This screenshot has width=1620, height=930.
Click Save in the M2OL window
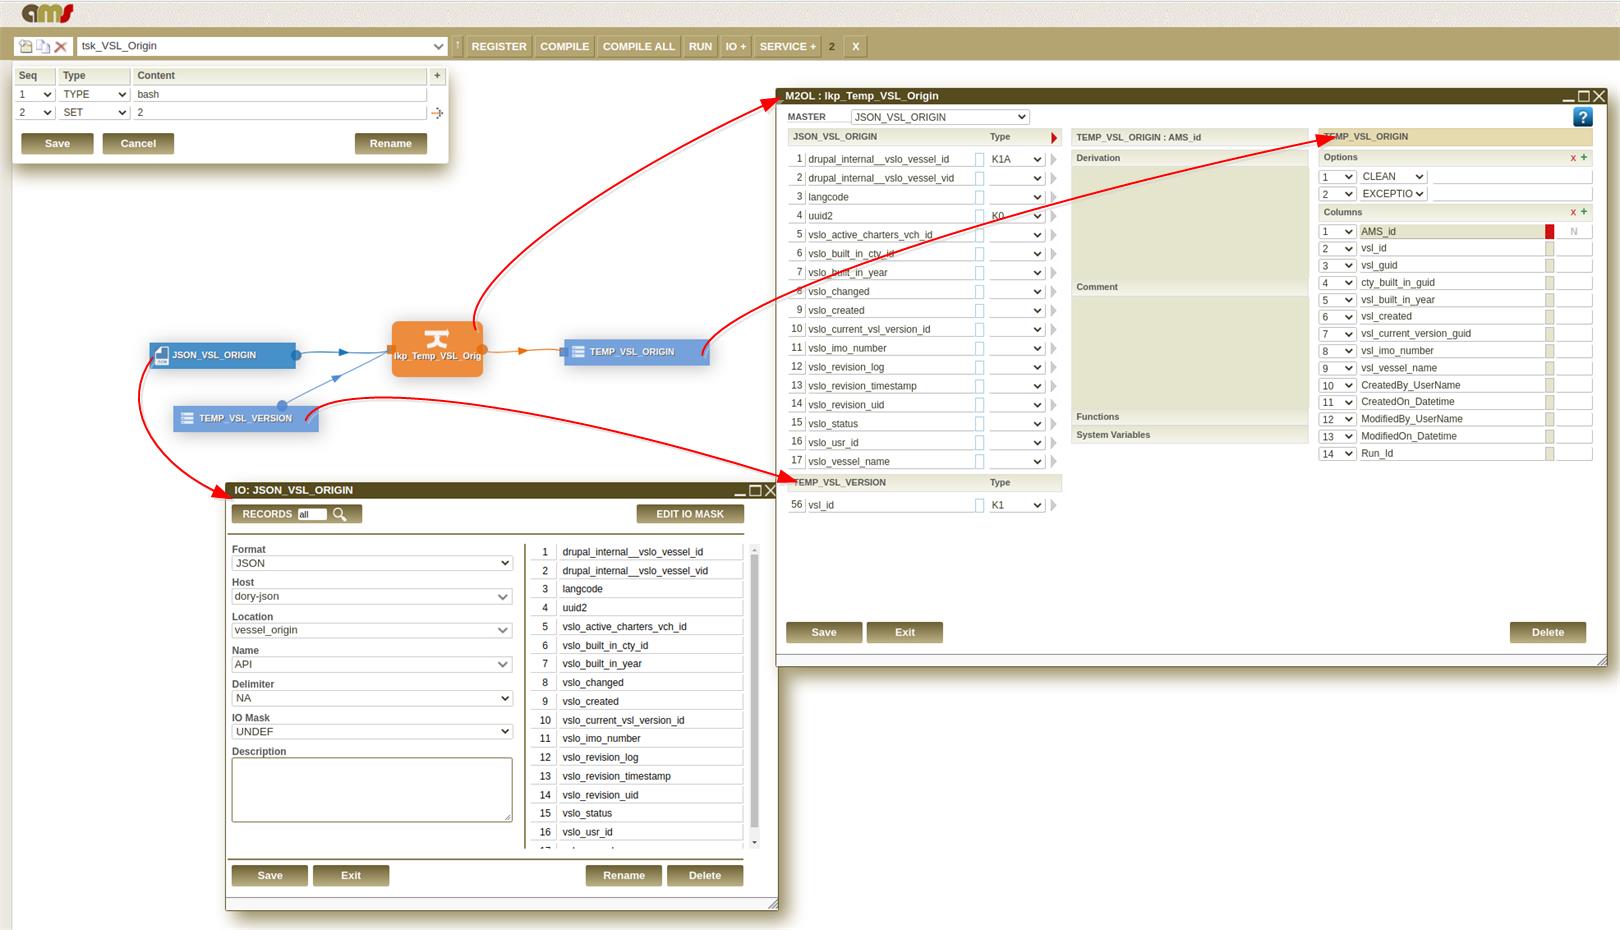point(824,632)
